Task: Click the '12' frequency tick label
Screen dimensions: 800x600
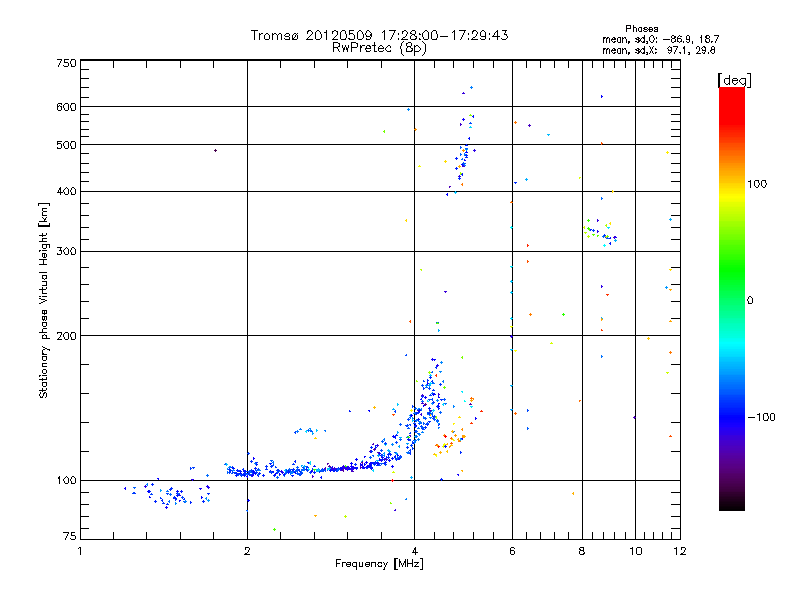Action: 680,551
